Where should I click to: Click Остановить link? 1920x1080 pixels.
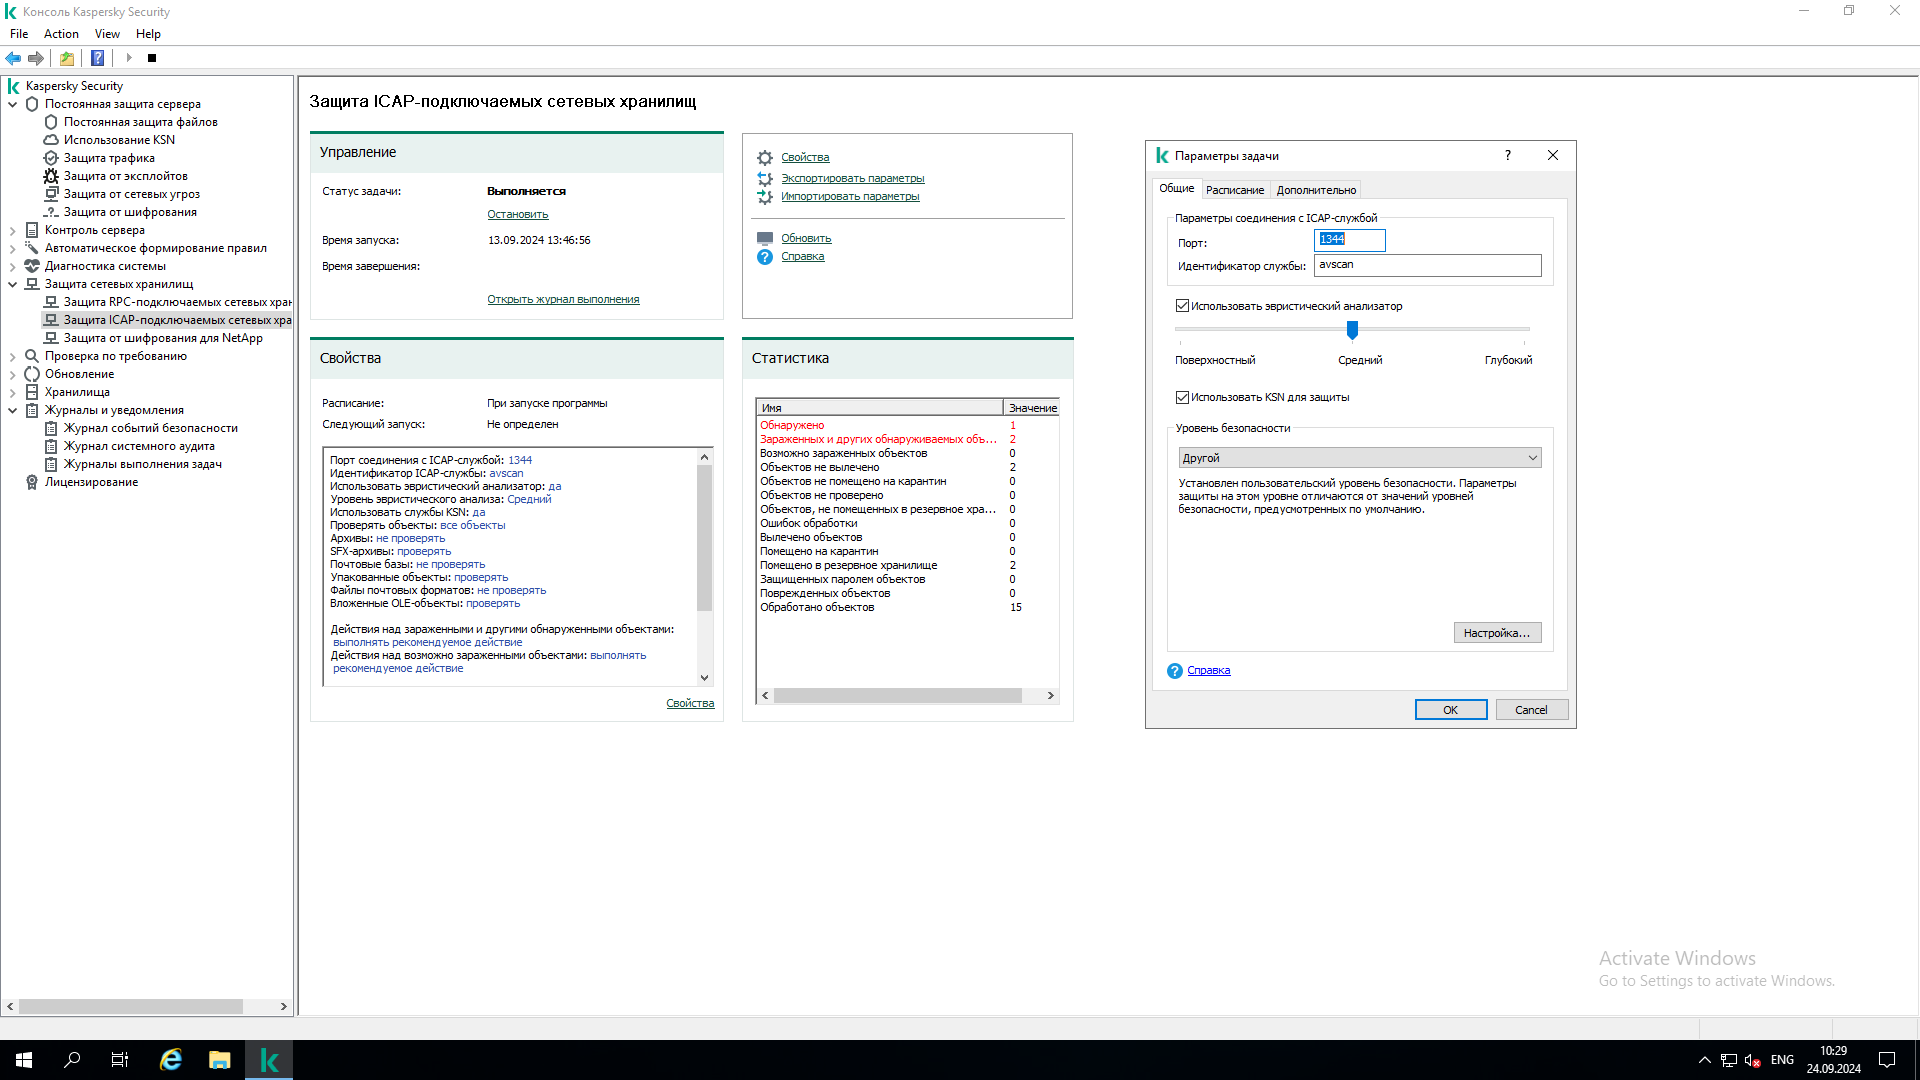(517, 215)
